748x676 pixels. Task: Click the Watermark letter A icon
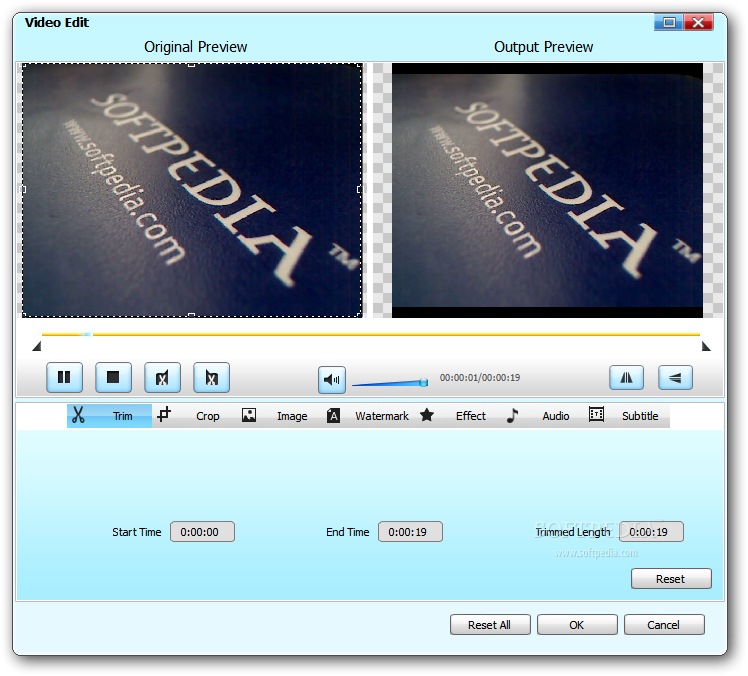point(333,416)
